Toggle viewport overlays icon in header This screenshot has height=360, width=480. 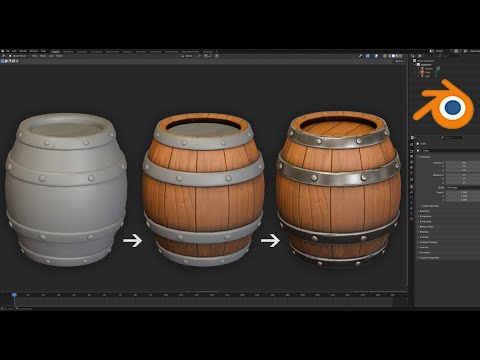[376, 56]
